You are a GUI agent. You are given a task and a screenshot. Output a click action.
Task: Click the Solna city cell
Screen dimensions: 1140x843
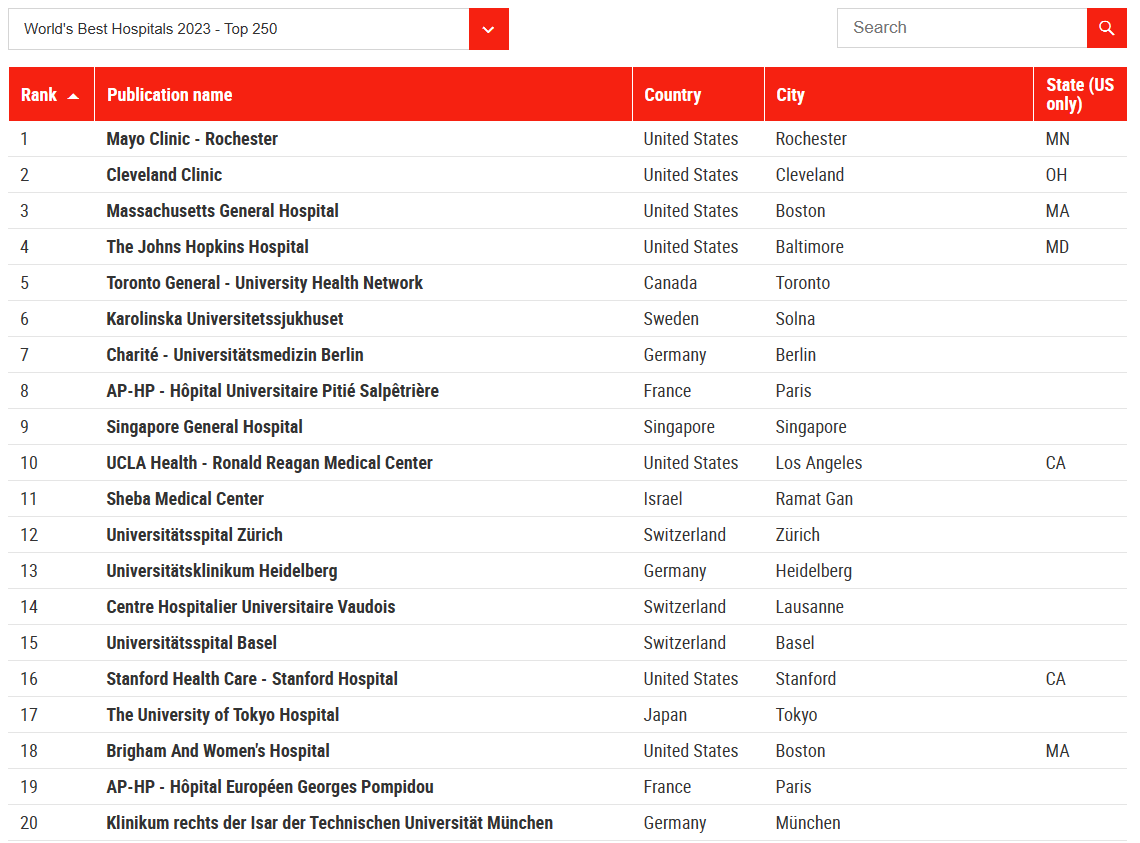click(x=795, y=319)
